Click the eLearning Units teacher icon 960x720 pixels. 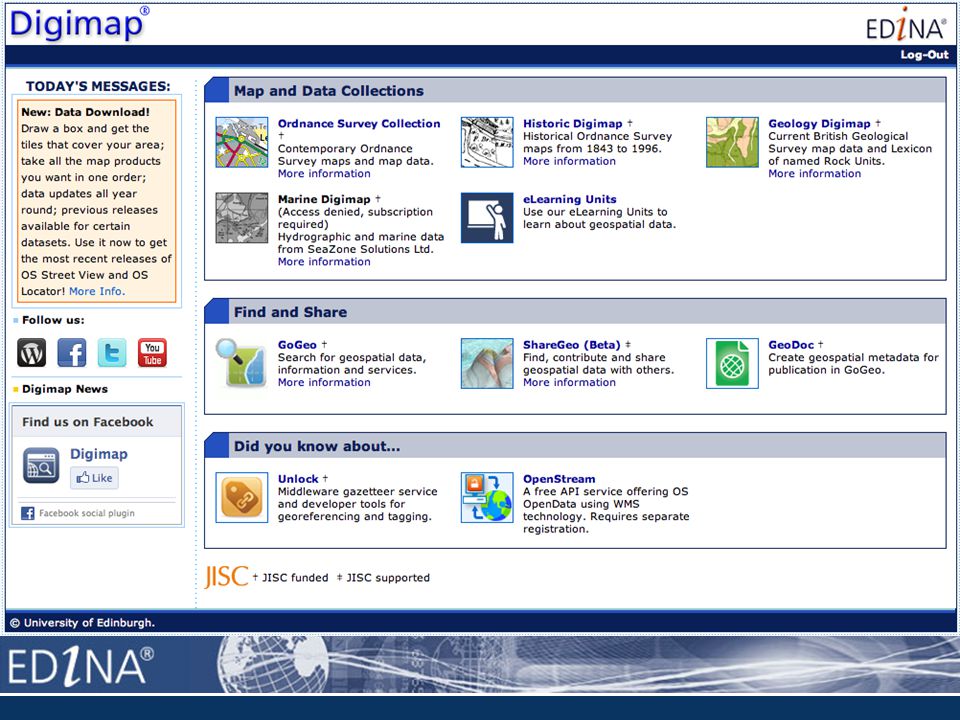click(x=487, y=218)
